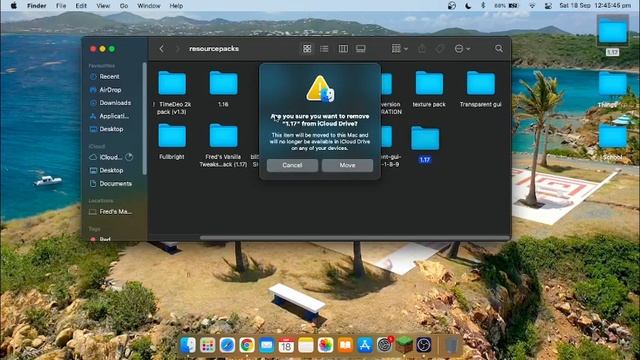This screenshot has height=360, width=640.
Task: Open Launchpad from the Dock
Action: (207, 345)
